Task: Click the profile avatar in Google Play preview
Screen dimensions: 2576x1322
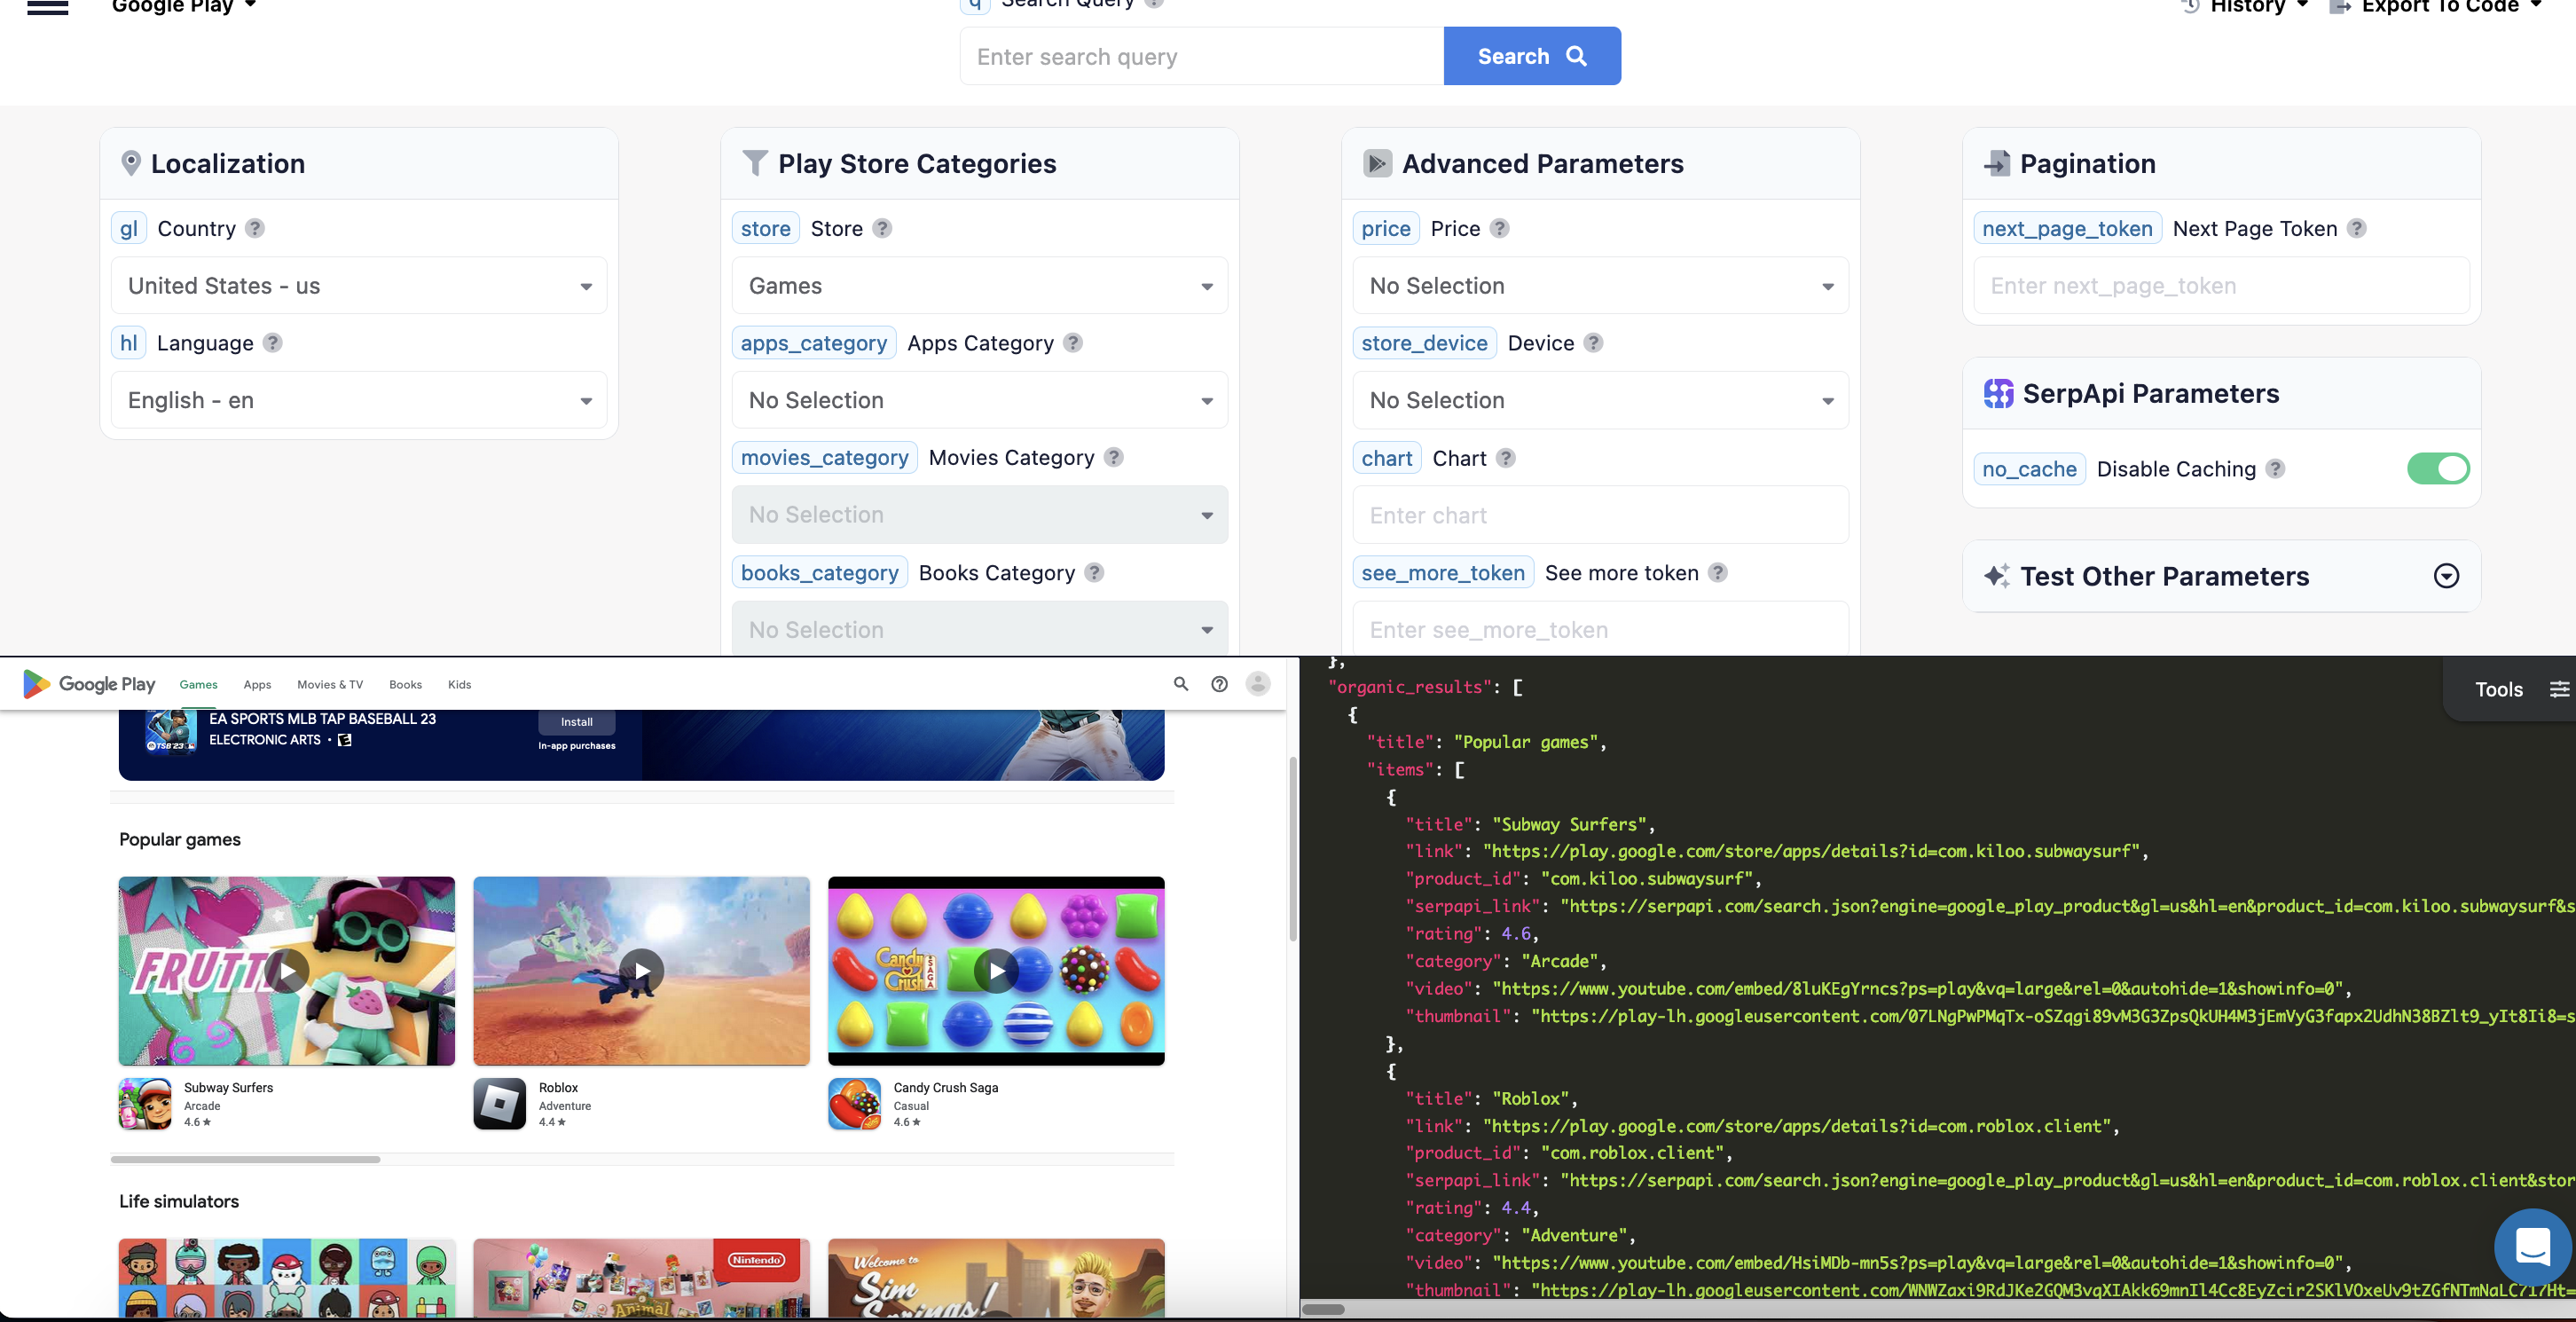Action: [1257, 684]
